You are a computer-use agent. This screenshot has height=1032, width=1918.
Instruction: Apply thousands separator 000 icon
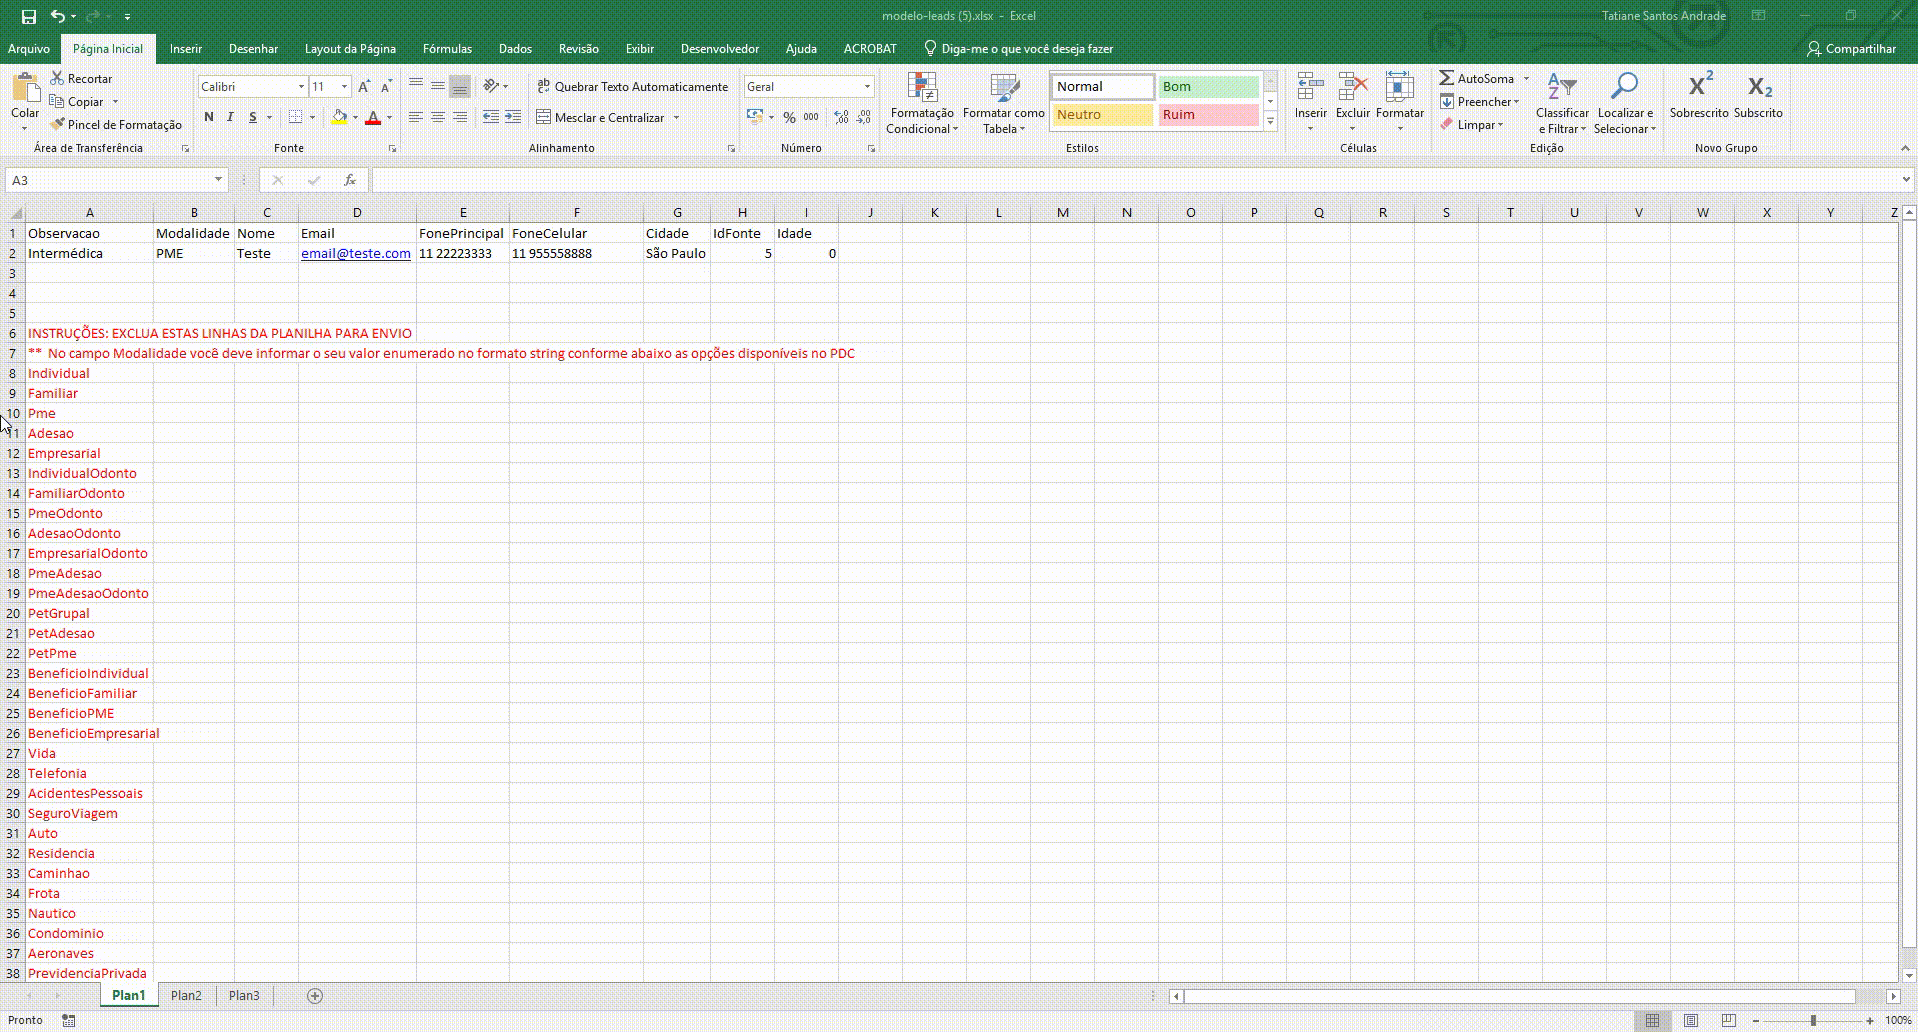pyautogui.click(x=811, y=117)
